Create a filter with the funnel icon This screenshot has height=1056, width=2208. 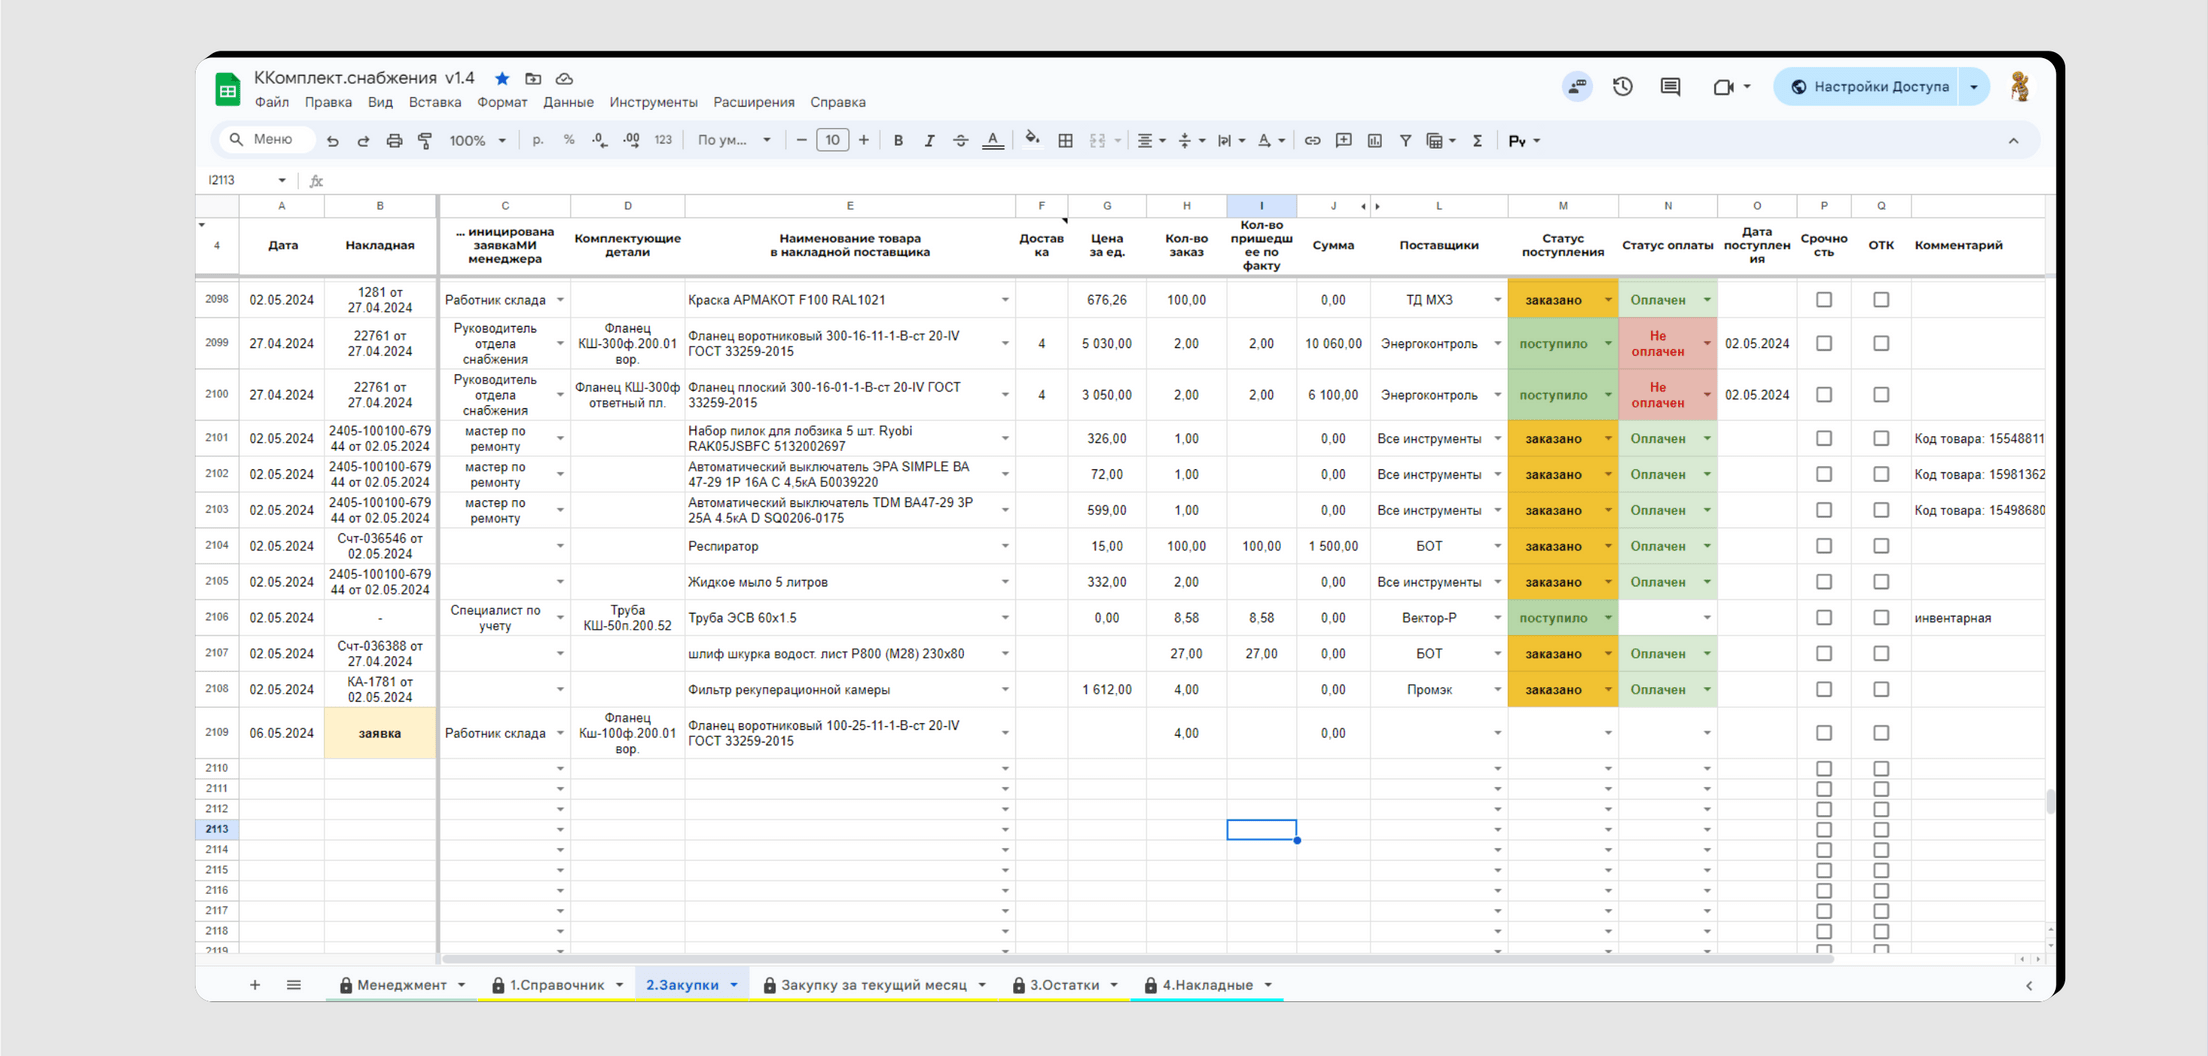tap(1405, 141)
